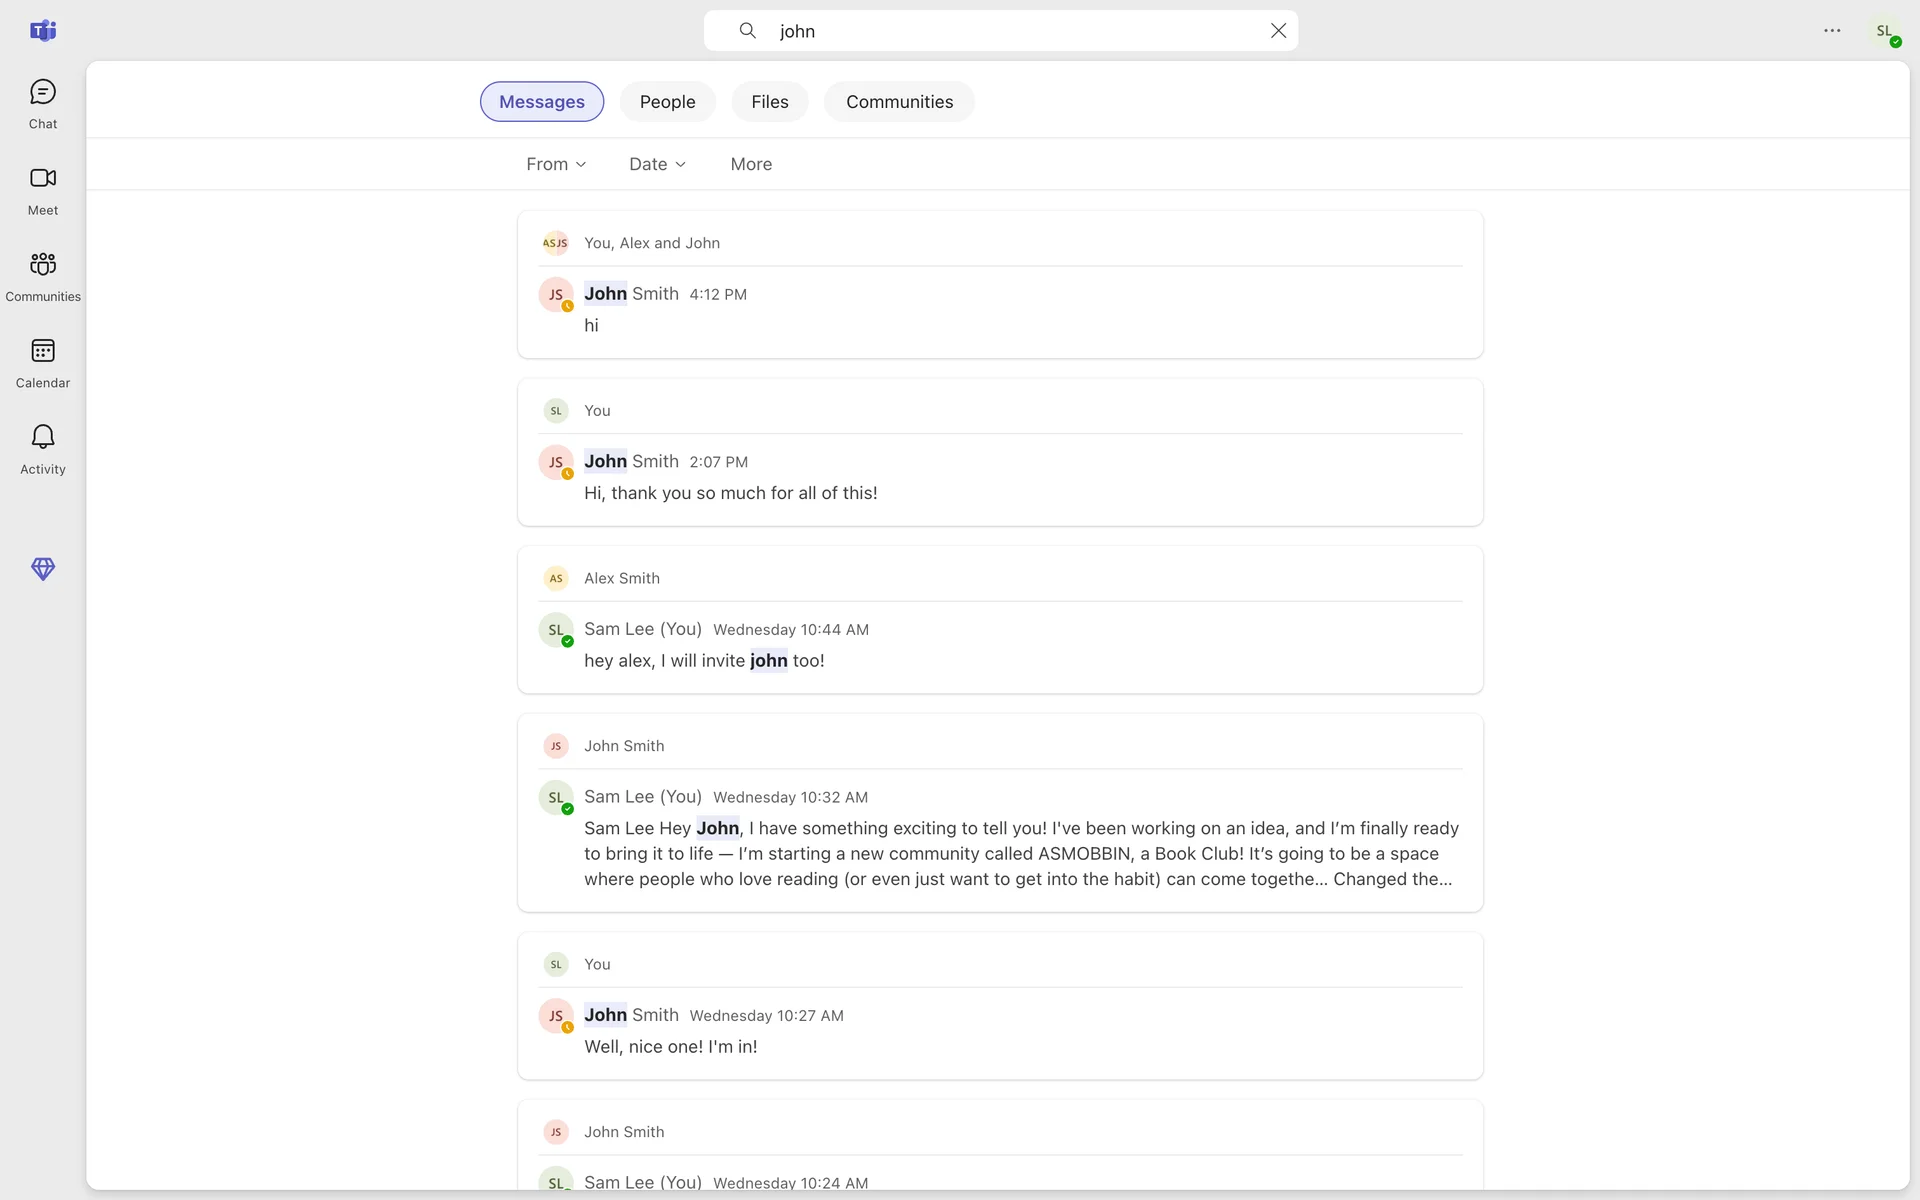
Task: Open the SL profile avatar menu
Action: [x=1885, y=31]
